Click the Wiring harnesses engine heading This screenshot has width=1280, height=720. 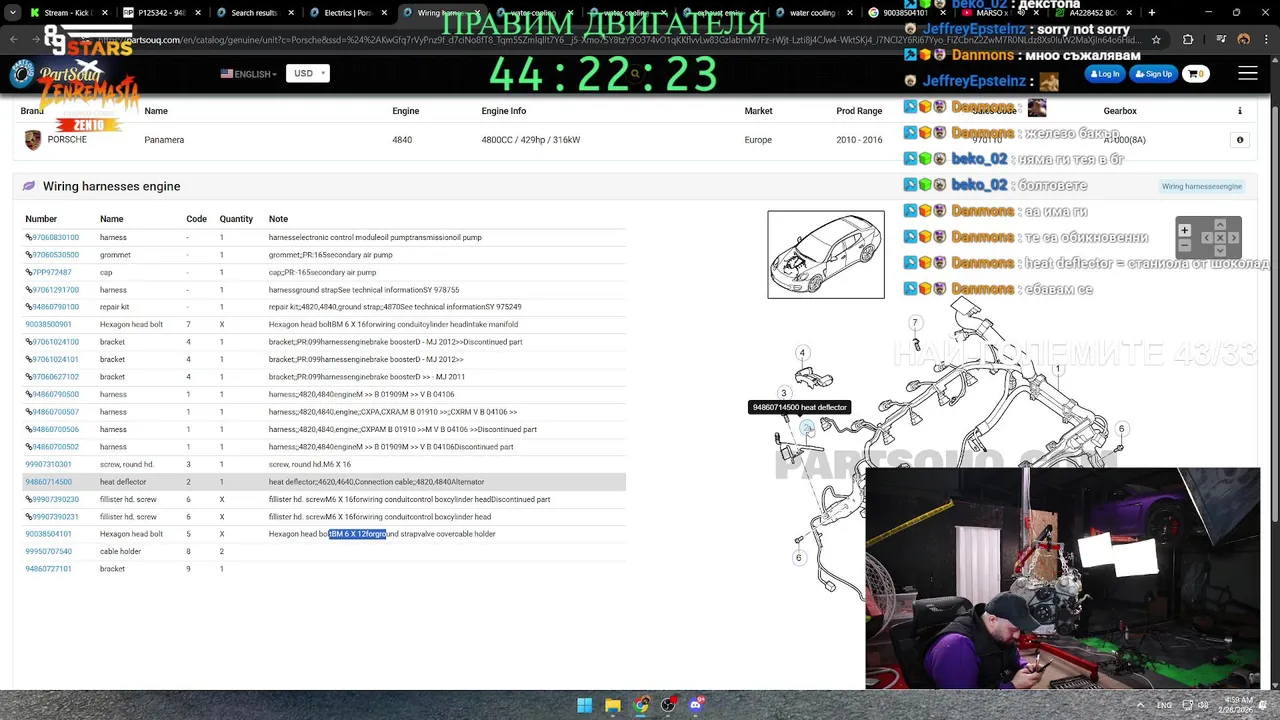coord(111,186)
